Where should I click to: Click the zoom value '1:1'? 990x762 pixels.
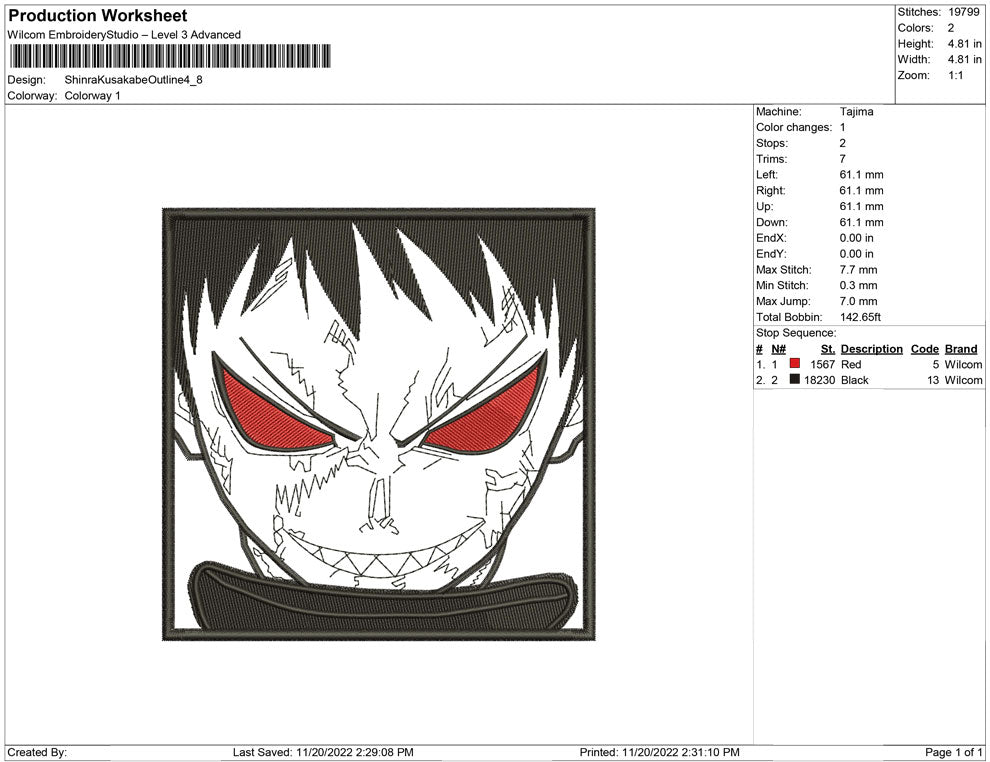[955, 75]
